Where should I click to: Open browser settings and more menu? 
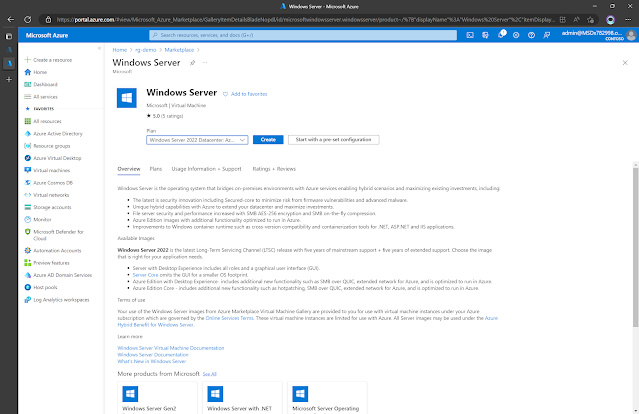629,20
